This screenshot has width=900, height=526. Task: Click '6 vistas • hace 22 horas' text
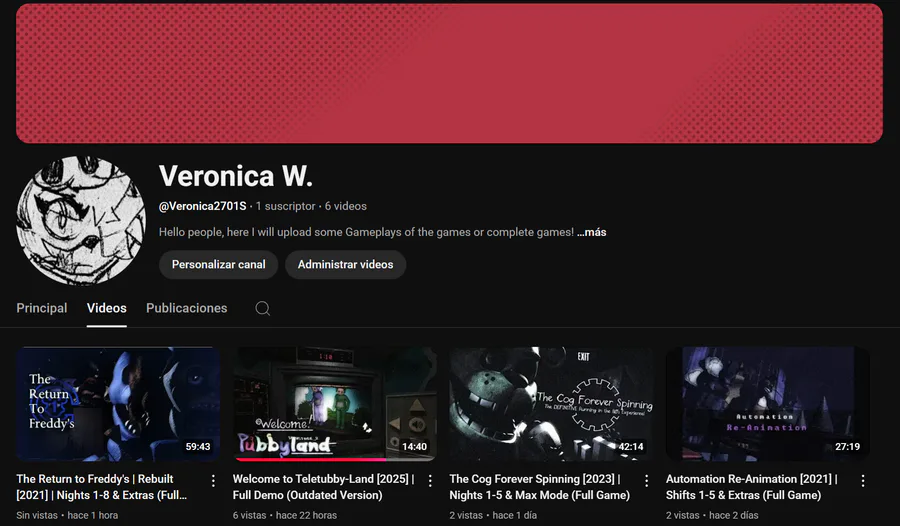pos(285,516)
